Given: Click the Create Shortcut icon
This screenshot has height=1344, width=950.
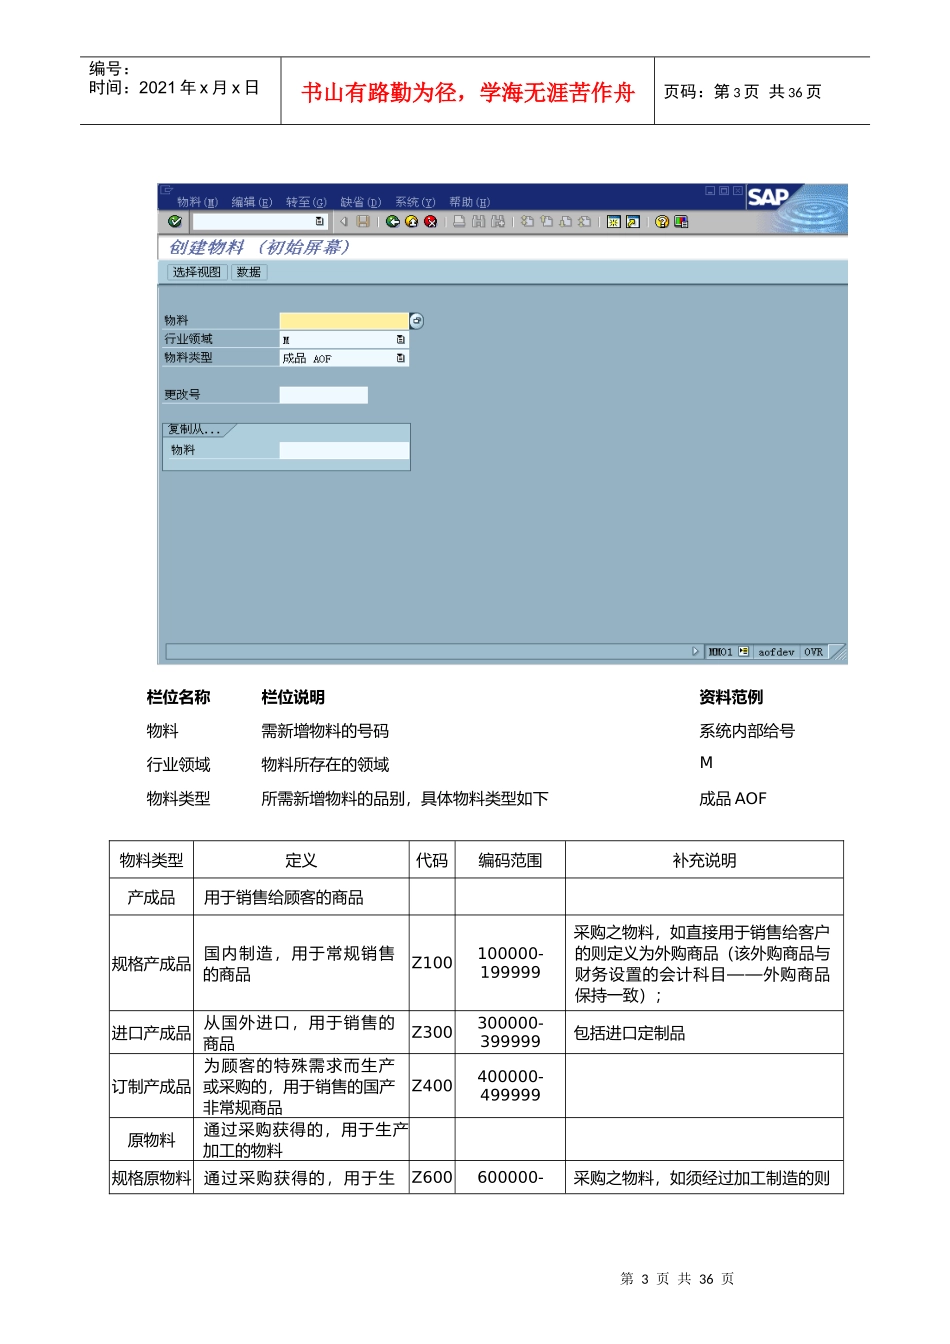Looking at the screenshot, I should tap(633, 221).
